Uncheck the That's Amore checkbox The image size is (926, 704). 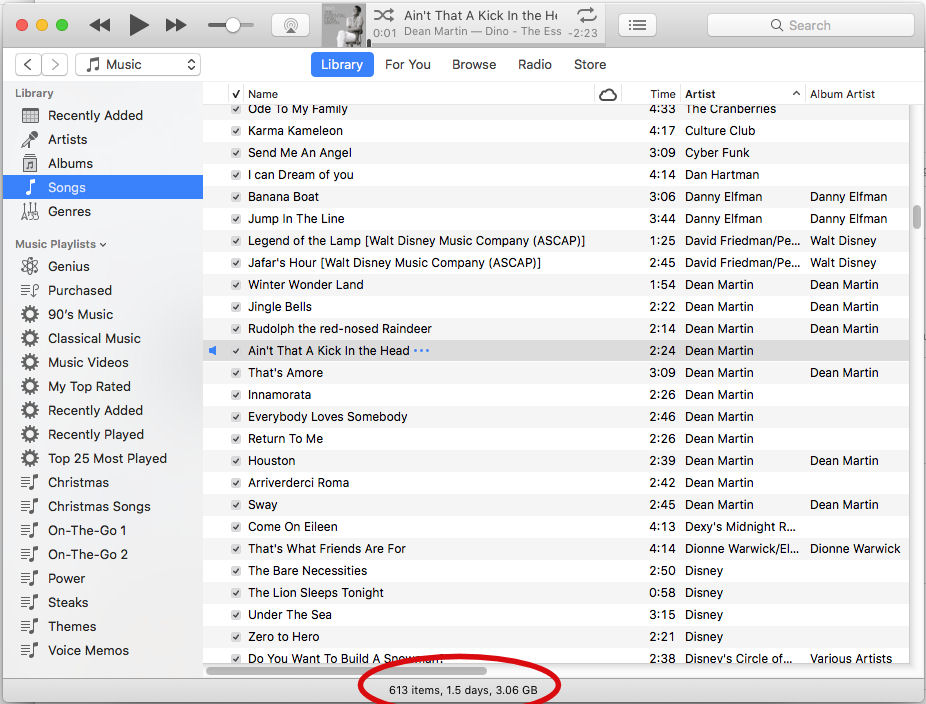pyautogui.click(x=236, y=373)
